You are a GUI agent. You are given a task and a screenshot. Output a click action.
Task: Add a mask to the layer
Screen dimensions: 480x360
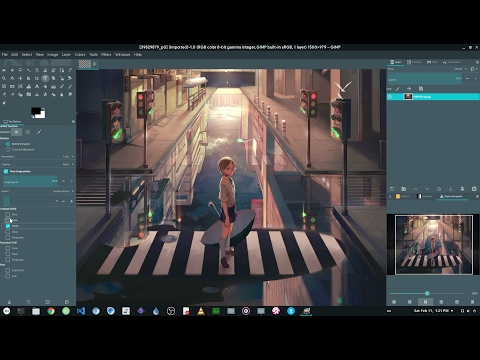[462, 189]
